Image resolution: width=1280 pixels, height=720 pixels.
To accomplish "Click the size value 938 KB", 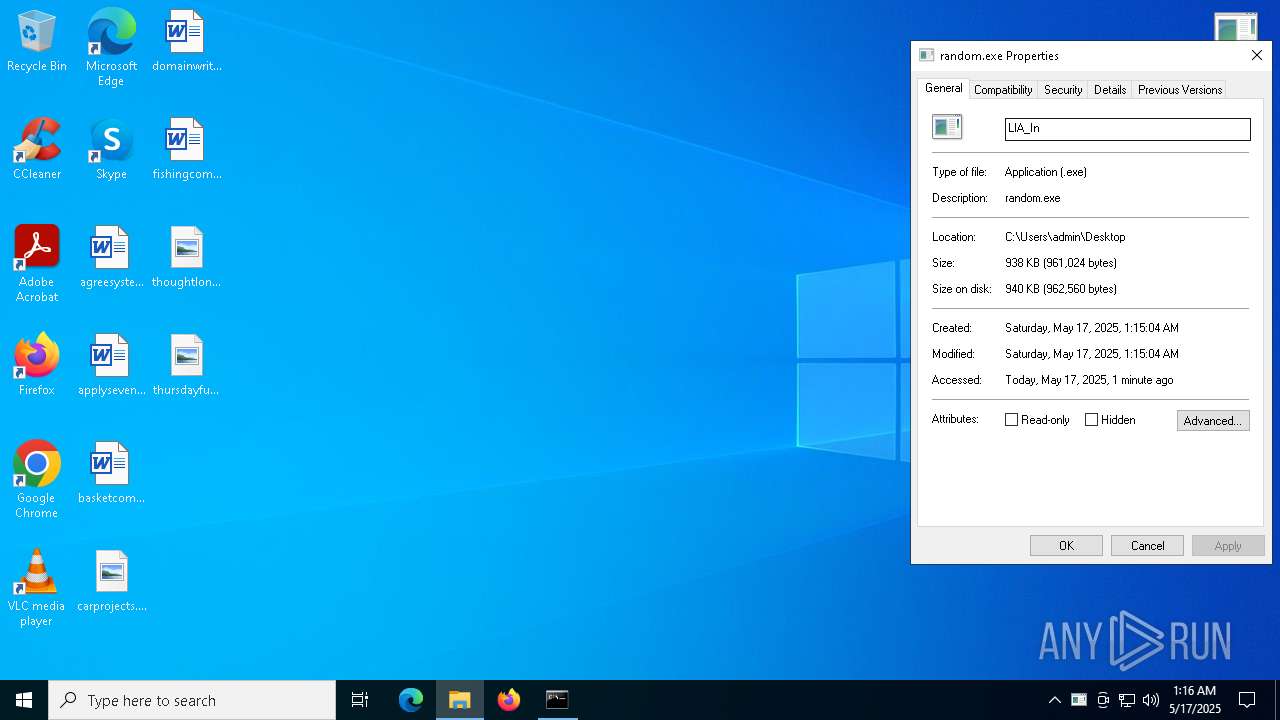I will pos(1061,263).
